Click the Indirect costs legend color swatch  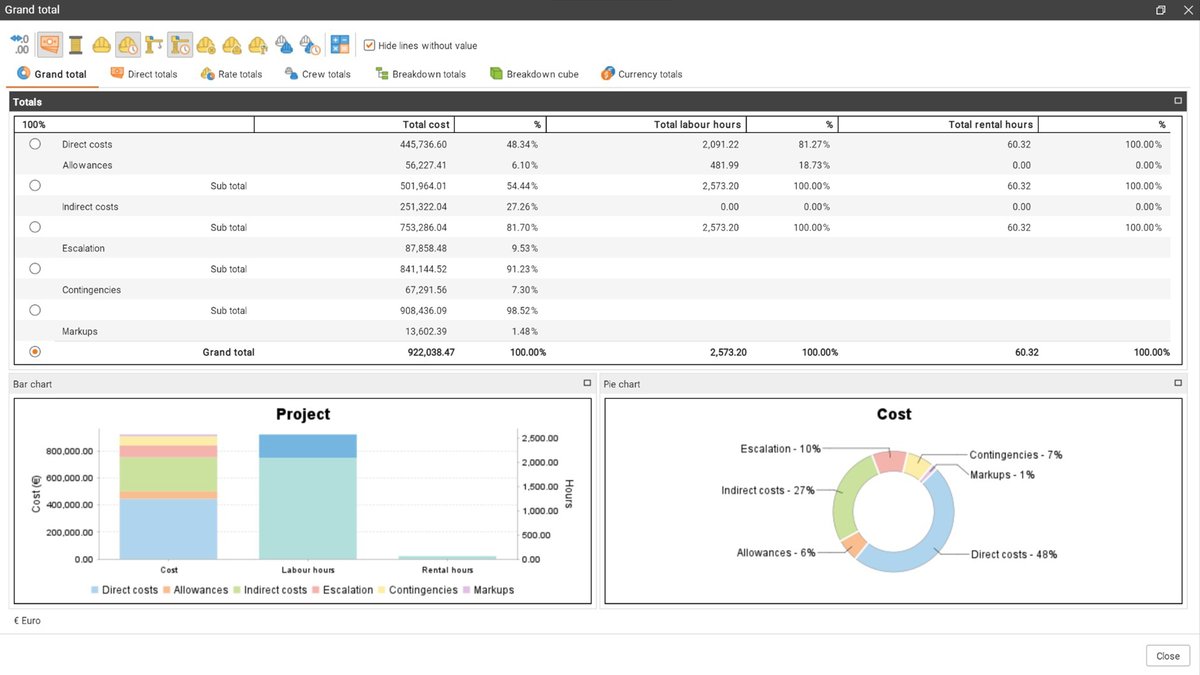tap(237, 590)
